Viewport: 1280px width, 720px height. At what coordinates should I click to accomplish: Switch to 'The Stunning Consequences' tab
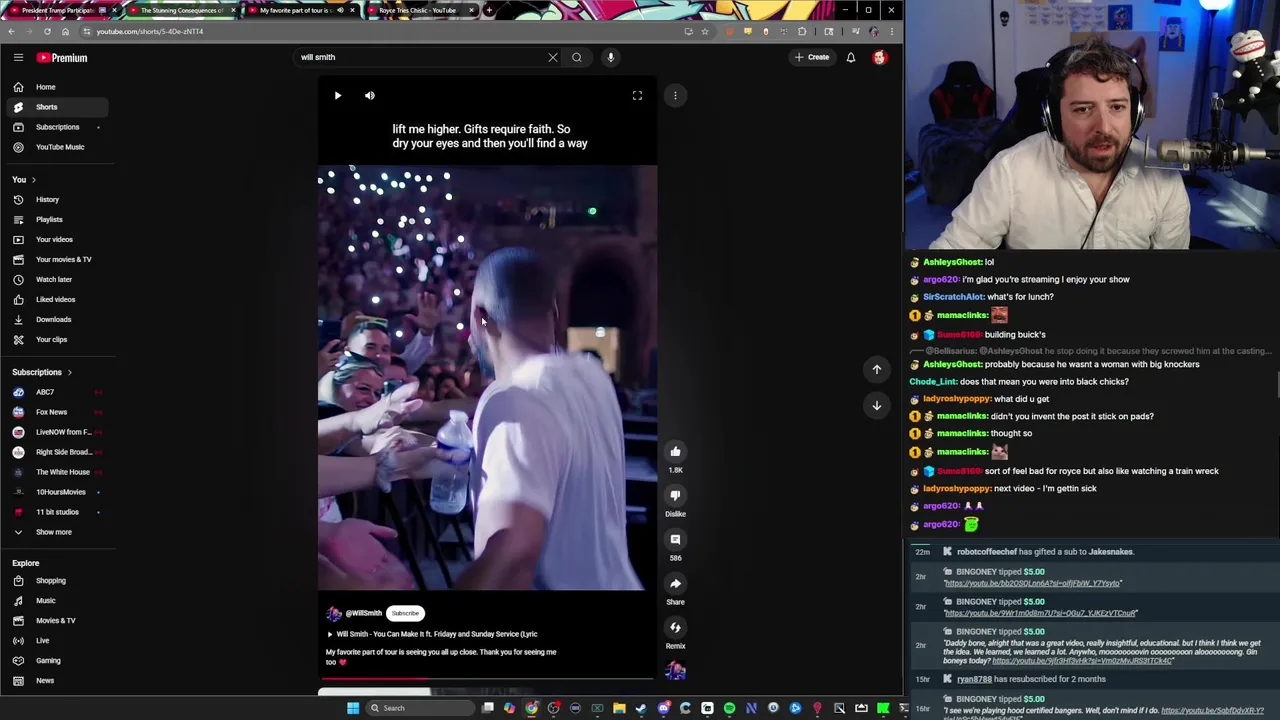pos(180,10)
